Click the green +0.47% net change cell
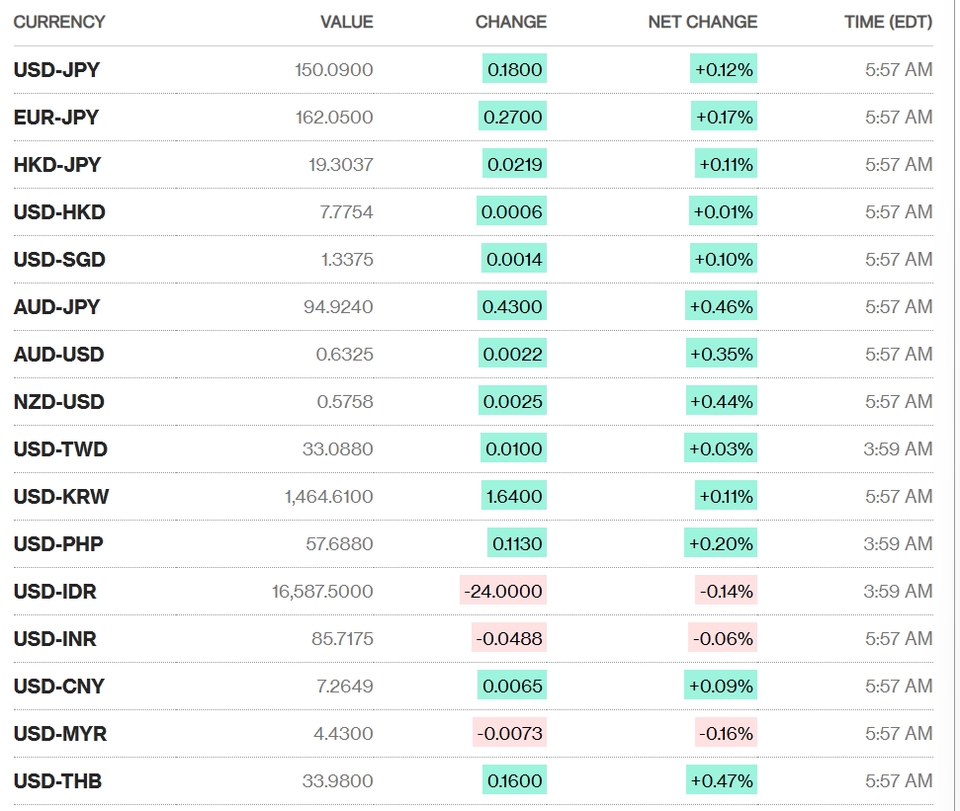 [x=721, y=781]
